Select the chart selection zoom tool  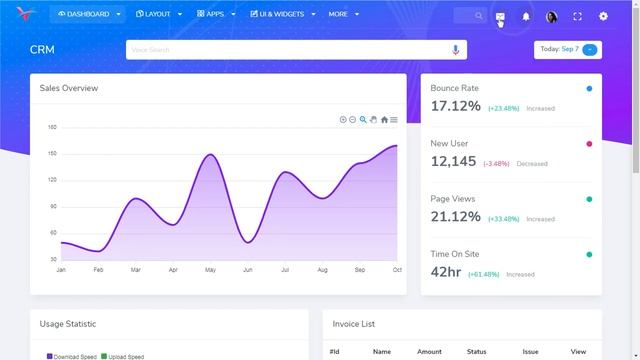(363, 120)
